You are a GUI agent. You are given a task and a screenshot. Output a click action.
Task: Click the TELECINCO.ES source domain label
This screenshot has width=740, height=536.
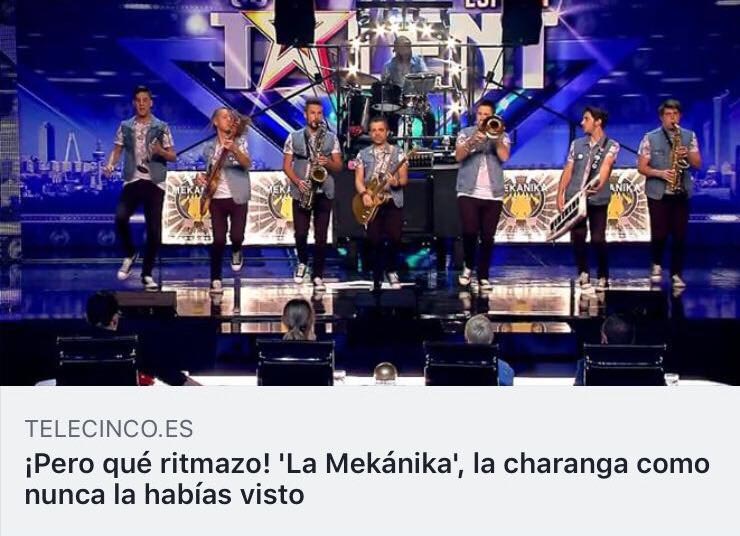click(x=109, y=429)
